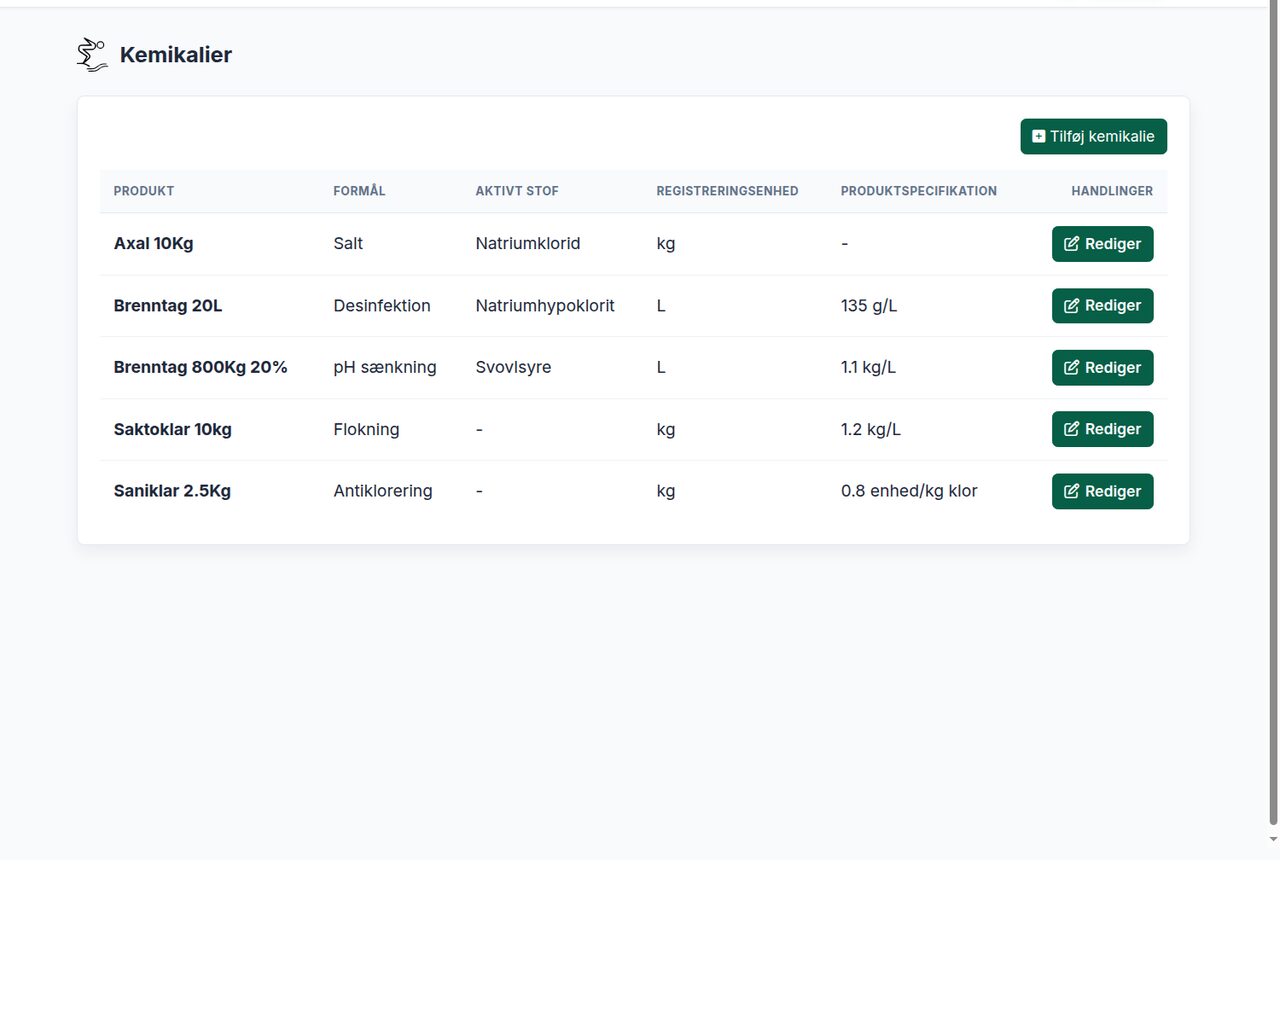Select the Axal 10Kg product name
1280x1024 pixels.
pos(153,244)
